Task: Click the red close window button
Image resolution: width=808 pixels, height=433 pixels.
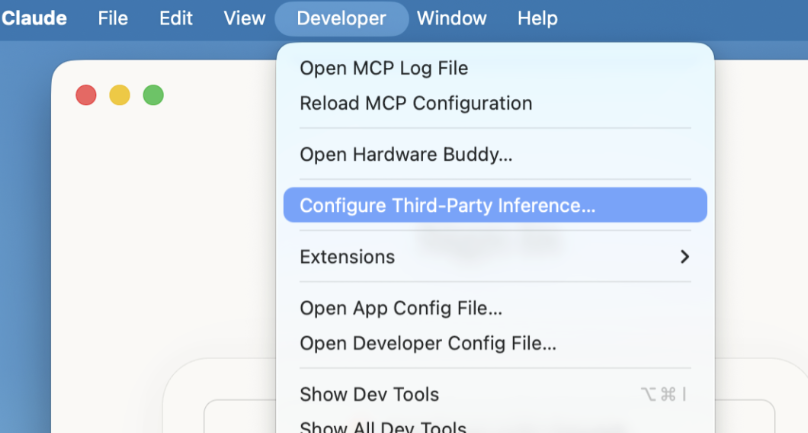Action: (x=86, y=95)
